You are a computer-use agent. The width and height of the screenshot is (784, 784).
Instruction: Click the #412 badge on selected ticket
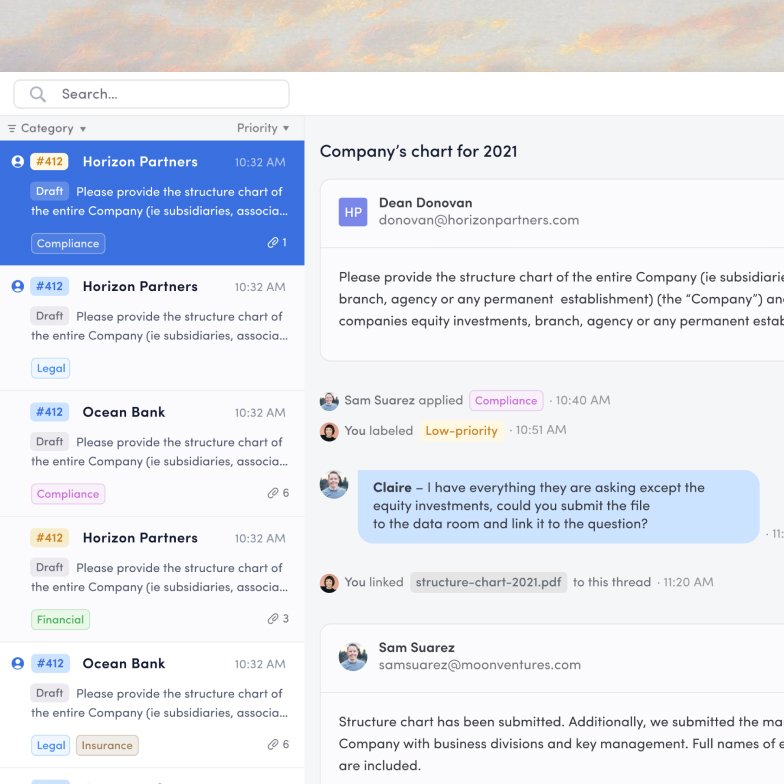tap(49, 161)
